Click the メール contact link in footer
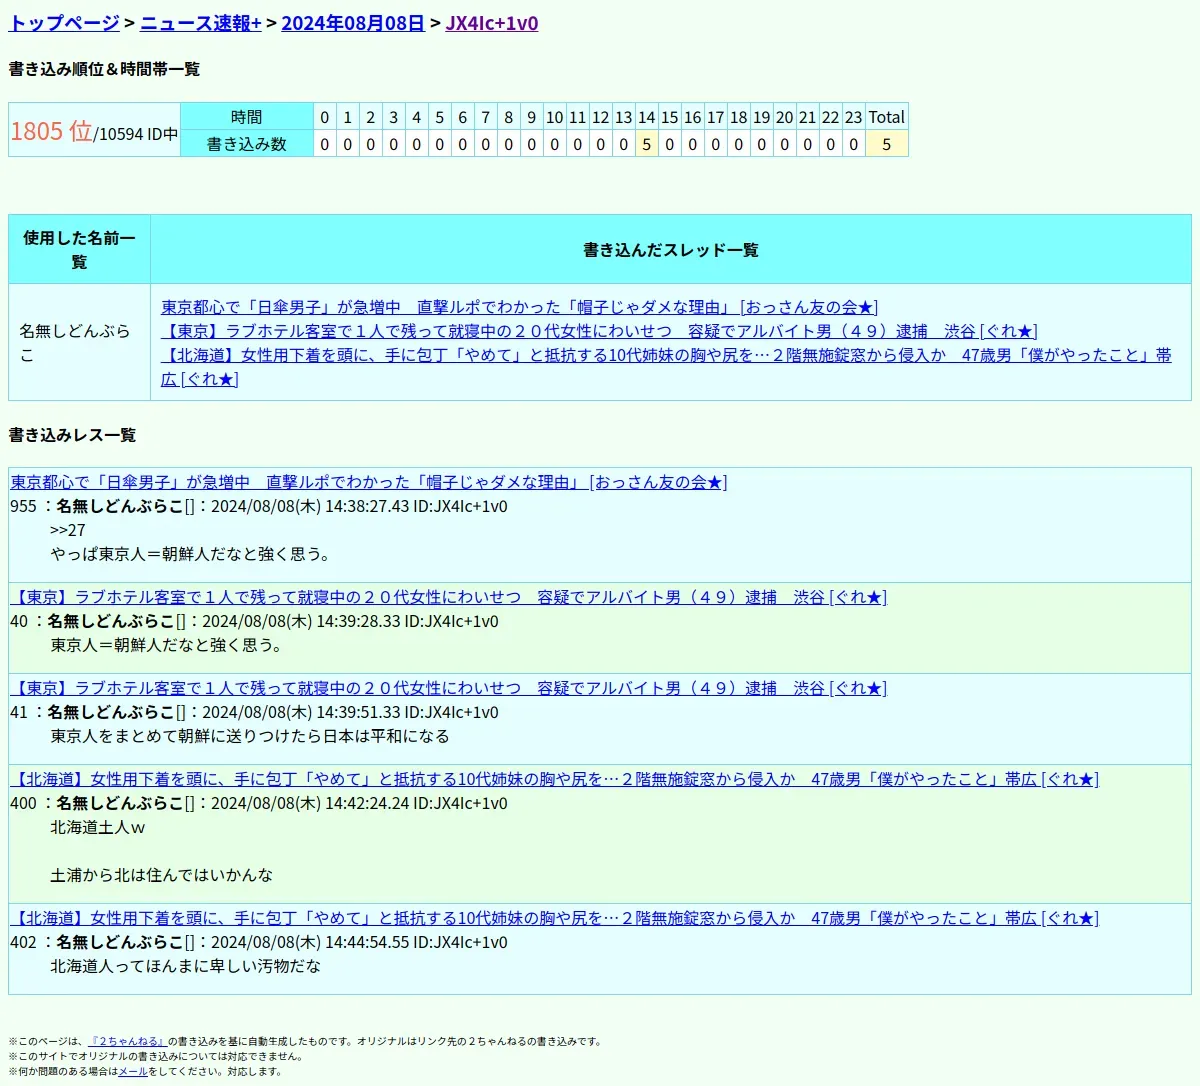The width and height of the screenshot is (1200, 1086). click(133, 1071)
